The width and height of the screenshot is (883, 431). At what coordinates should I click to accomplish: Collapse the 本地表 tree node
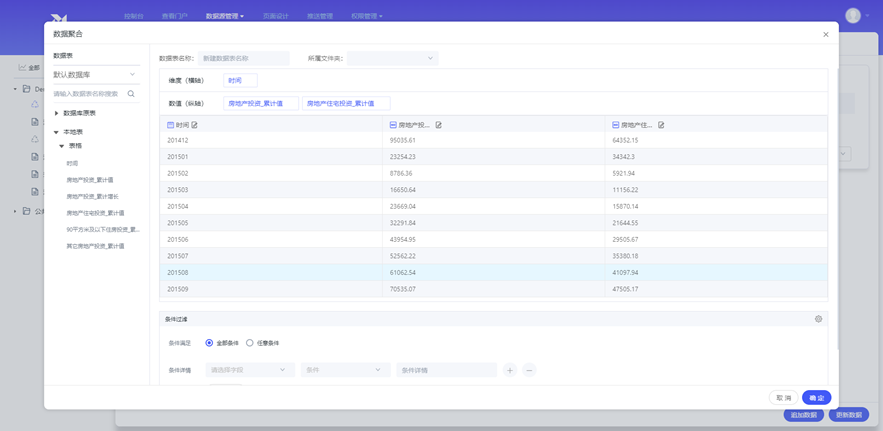tap(57, 132)
